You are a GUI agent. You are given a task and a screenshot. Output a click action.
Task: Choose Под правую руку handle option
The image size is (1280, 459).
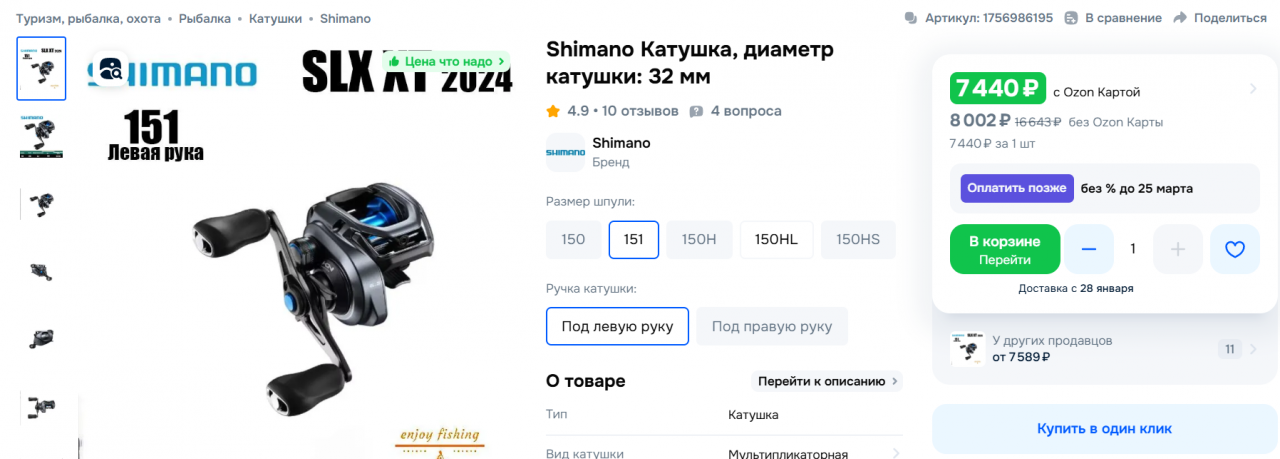pos(772,327)
